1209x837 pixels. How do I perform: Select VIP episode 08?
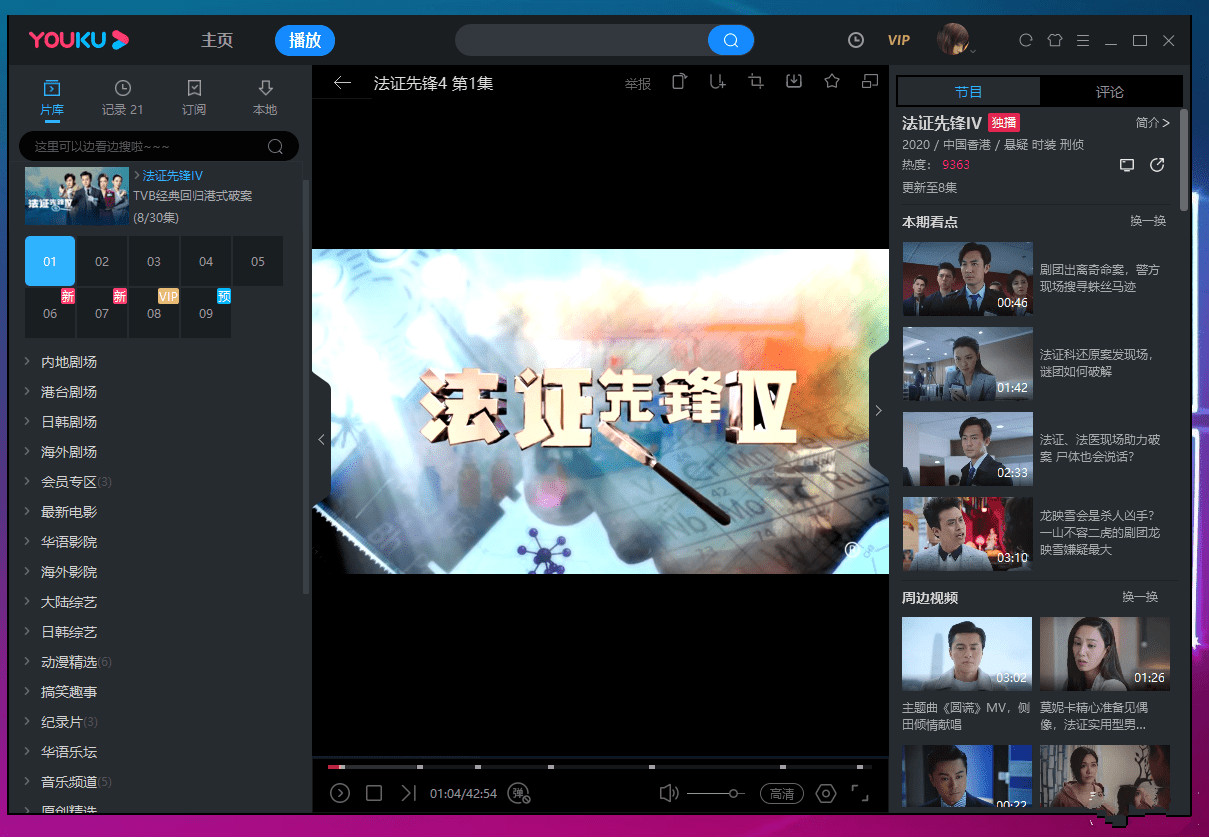154,313
